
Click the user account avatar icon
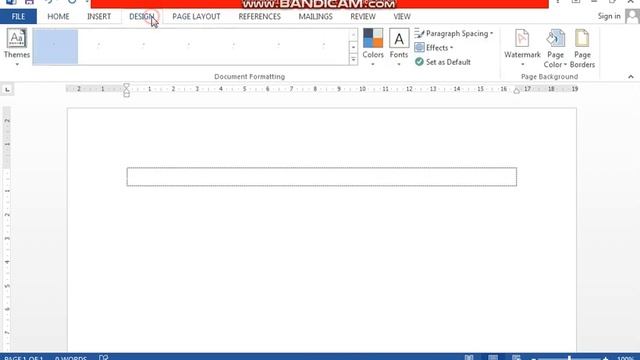632,16
